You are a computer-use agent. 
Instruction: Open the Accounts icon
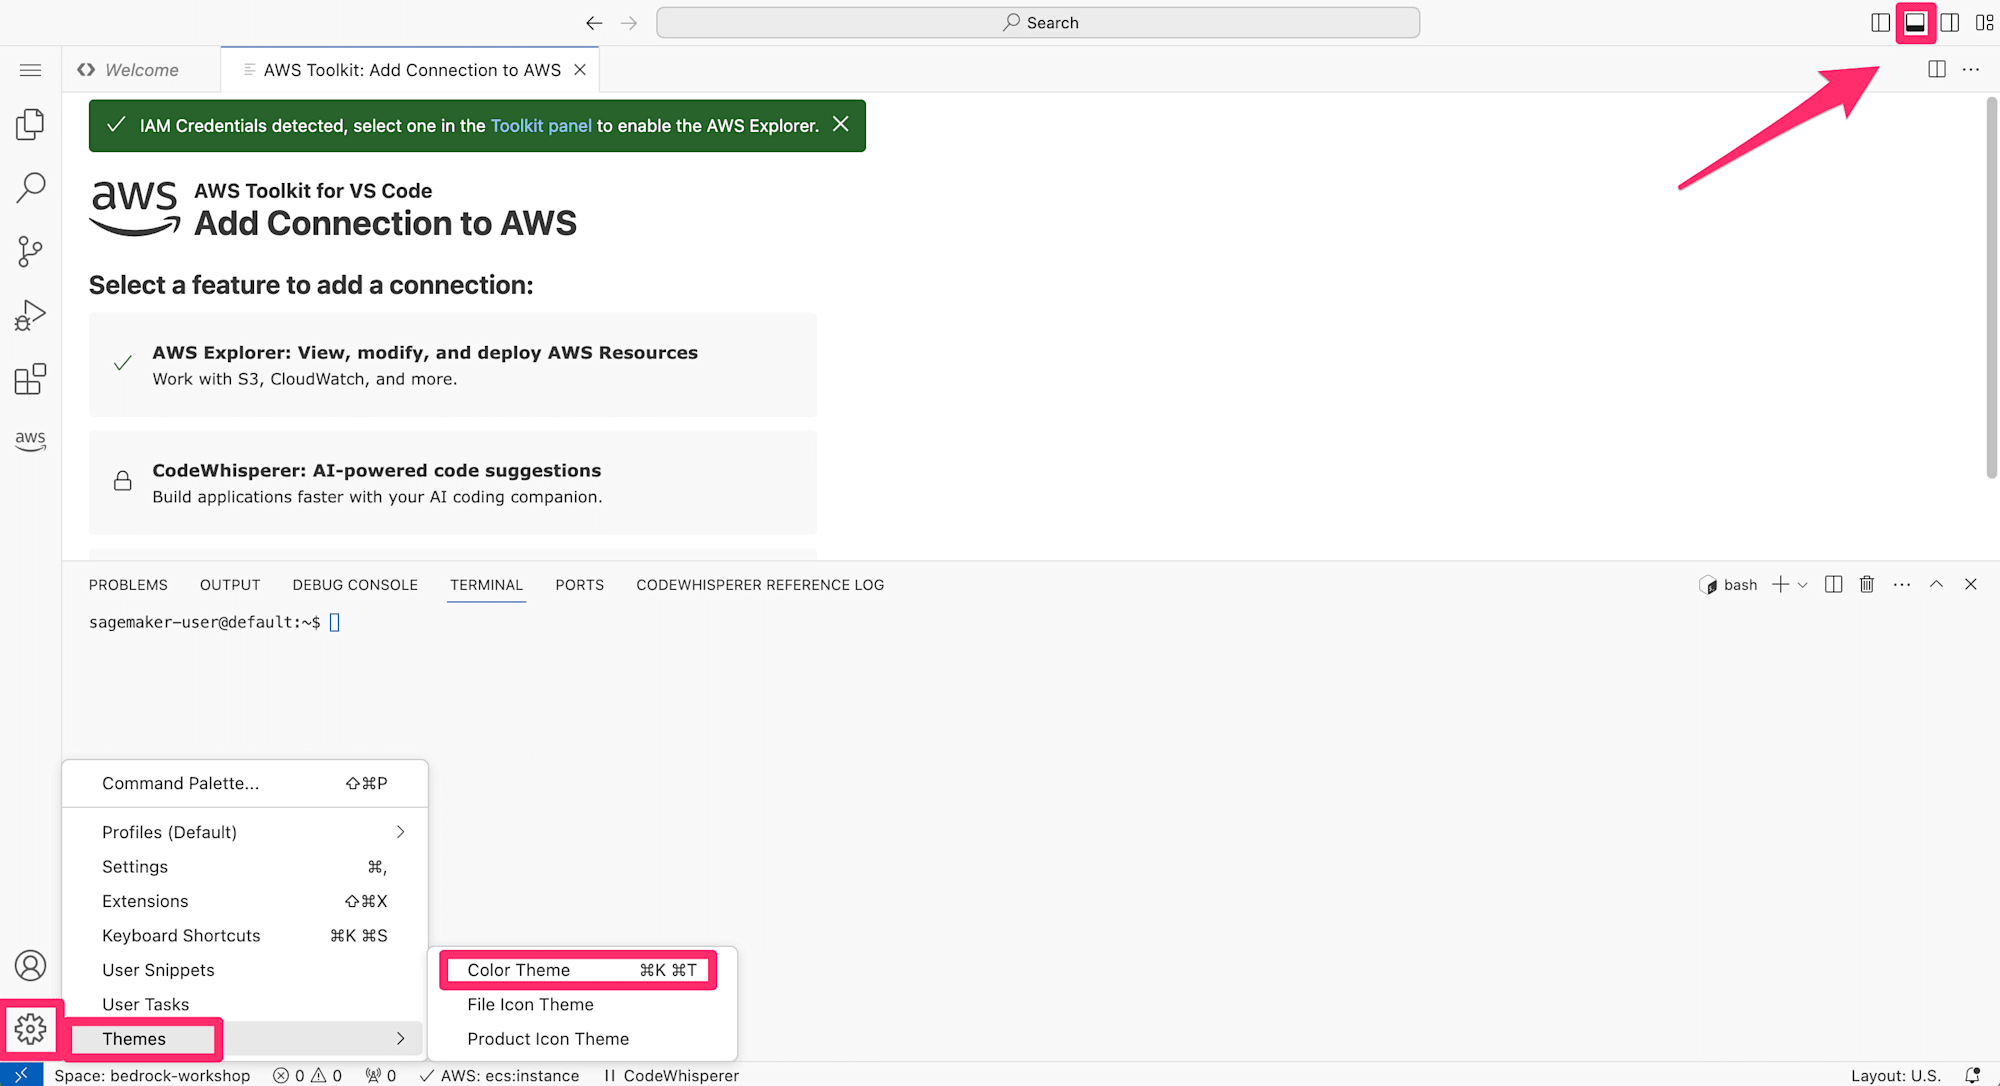pyautogui.click(x=30, y=965)
